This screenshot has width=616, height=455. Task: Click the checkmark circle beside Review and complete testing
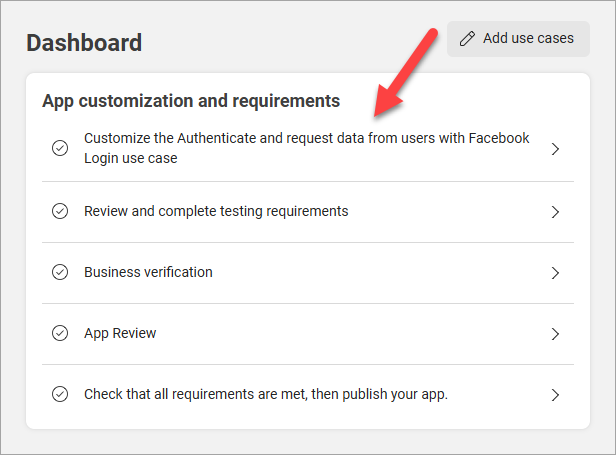60,211
